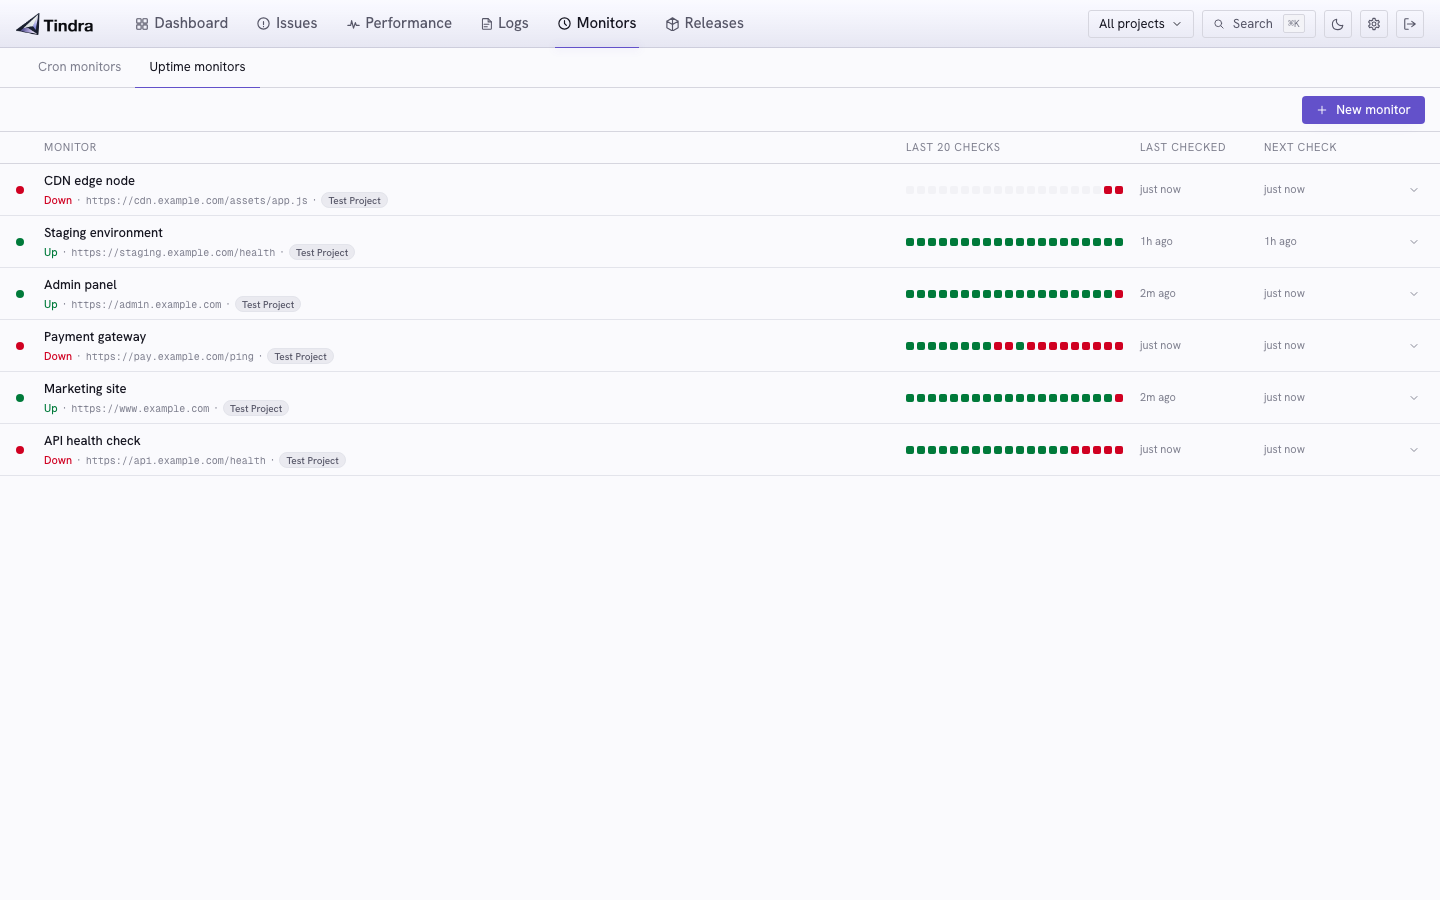Expand the API health check row chevron
This screenshot has width=1440, height=900.
[1414, 450]
